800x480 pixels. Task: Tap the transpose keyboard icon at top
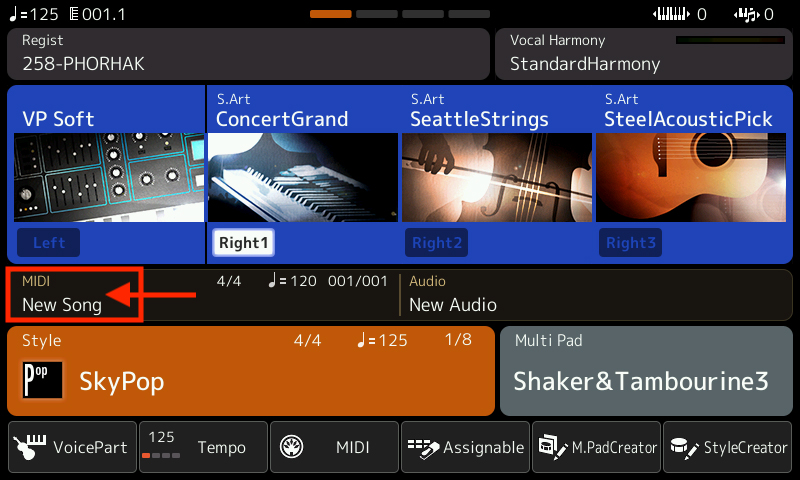671,14
